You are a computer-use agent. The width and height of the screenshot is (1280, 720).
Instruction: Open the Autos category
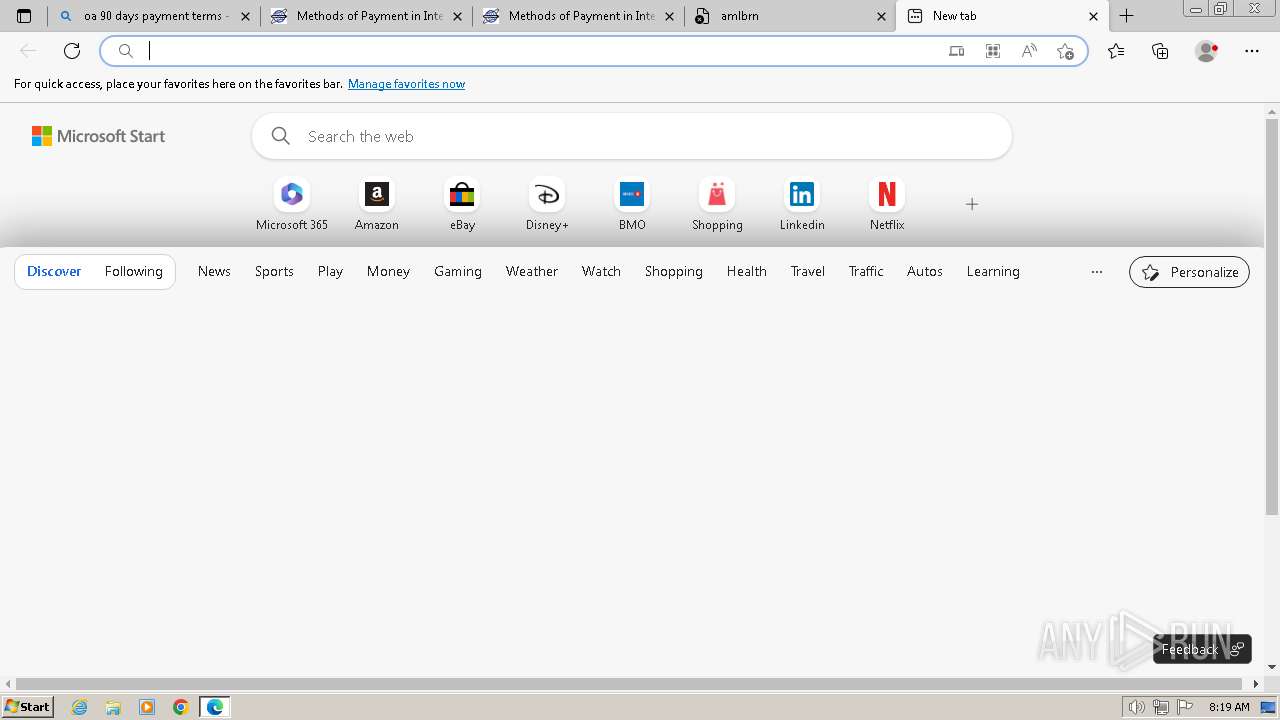[x=924, y=271]
